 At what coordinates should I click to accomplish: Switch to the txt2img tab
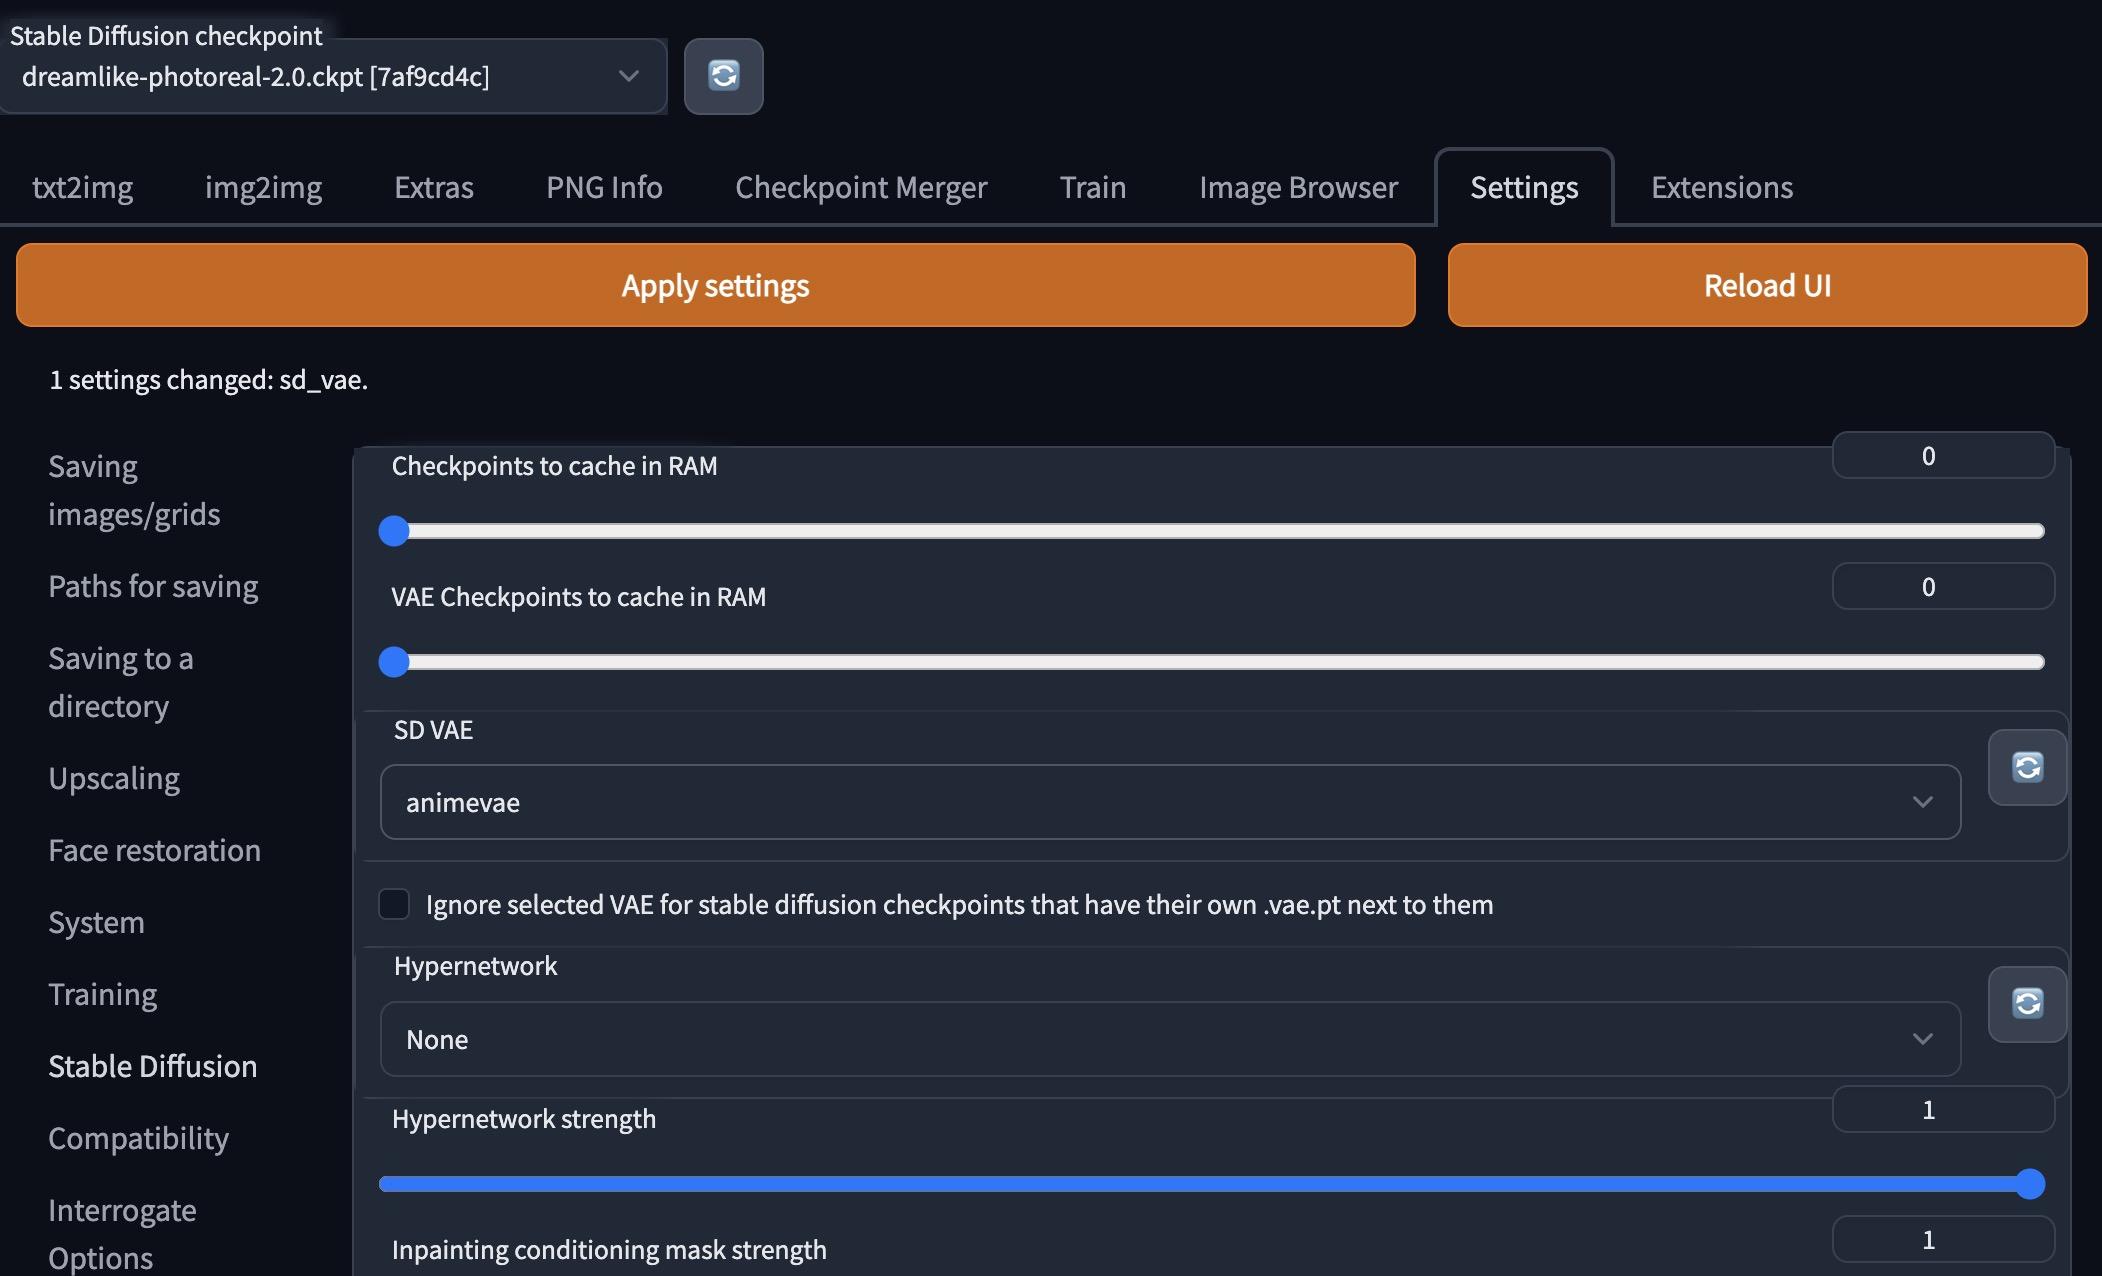coord(82,187)
